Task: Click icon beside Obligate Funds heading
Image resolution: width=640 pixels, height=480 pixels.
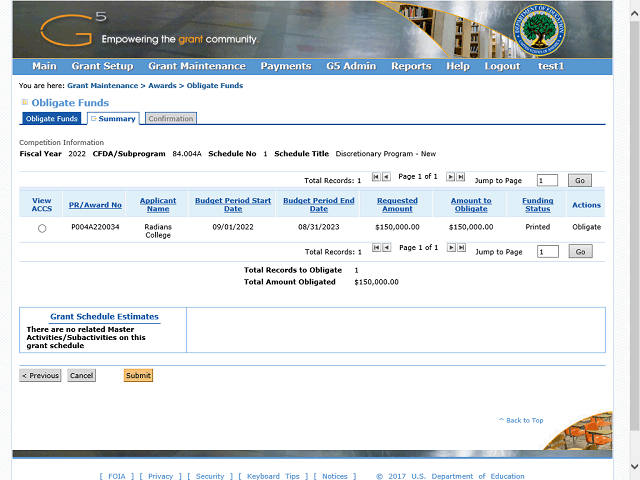Action: coord(24,102)
